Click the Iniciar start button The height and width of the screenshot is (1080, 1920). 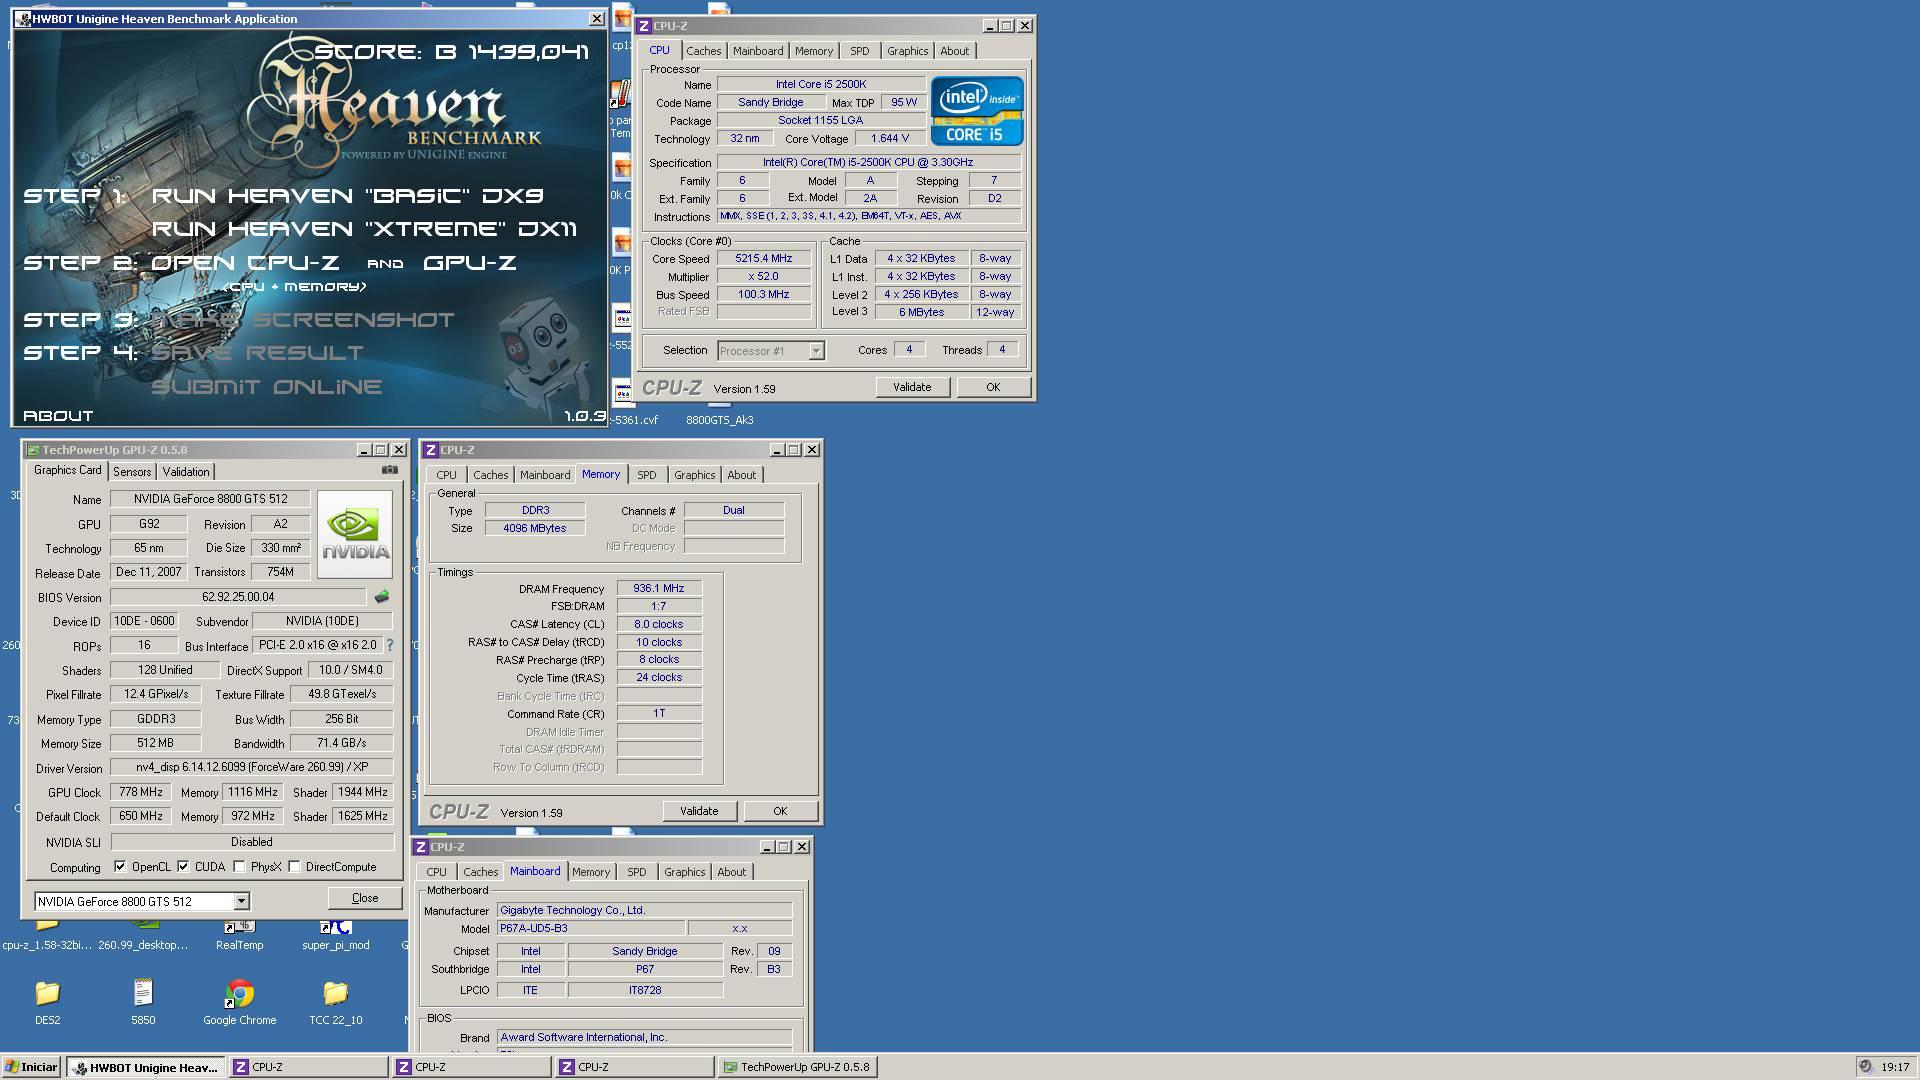click(x=30, y=1067)
